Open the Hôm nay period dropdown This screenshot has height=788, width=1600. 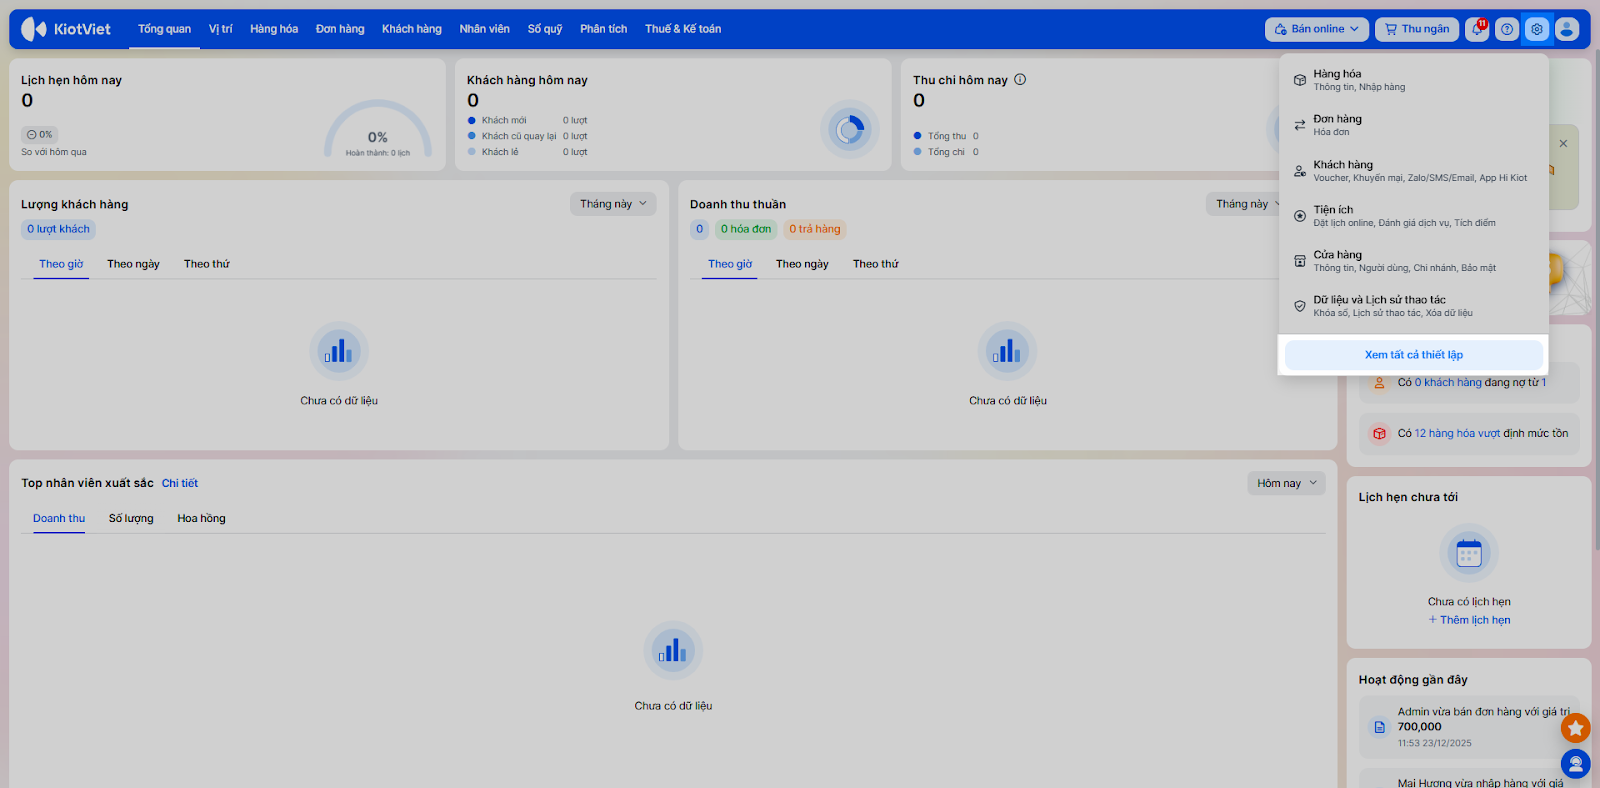point(1287,483)
